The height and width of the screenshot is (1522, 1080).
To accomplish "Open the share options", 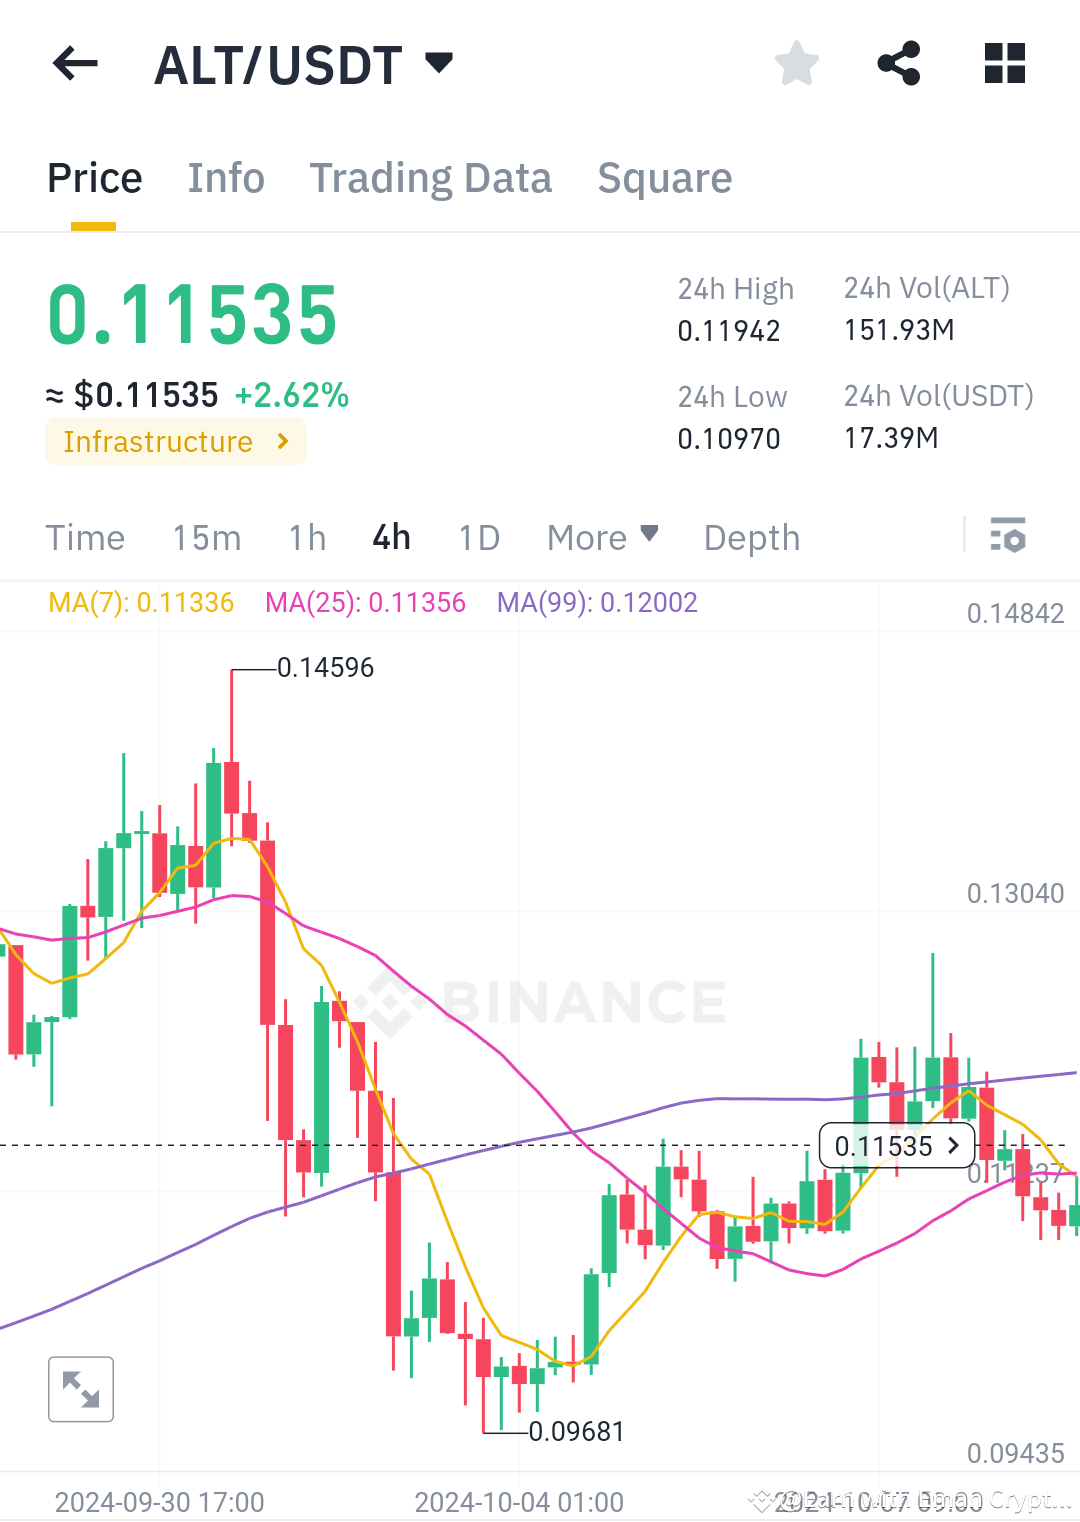I will 899,63.
